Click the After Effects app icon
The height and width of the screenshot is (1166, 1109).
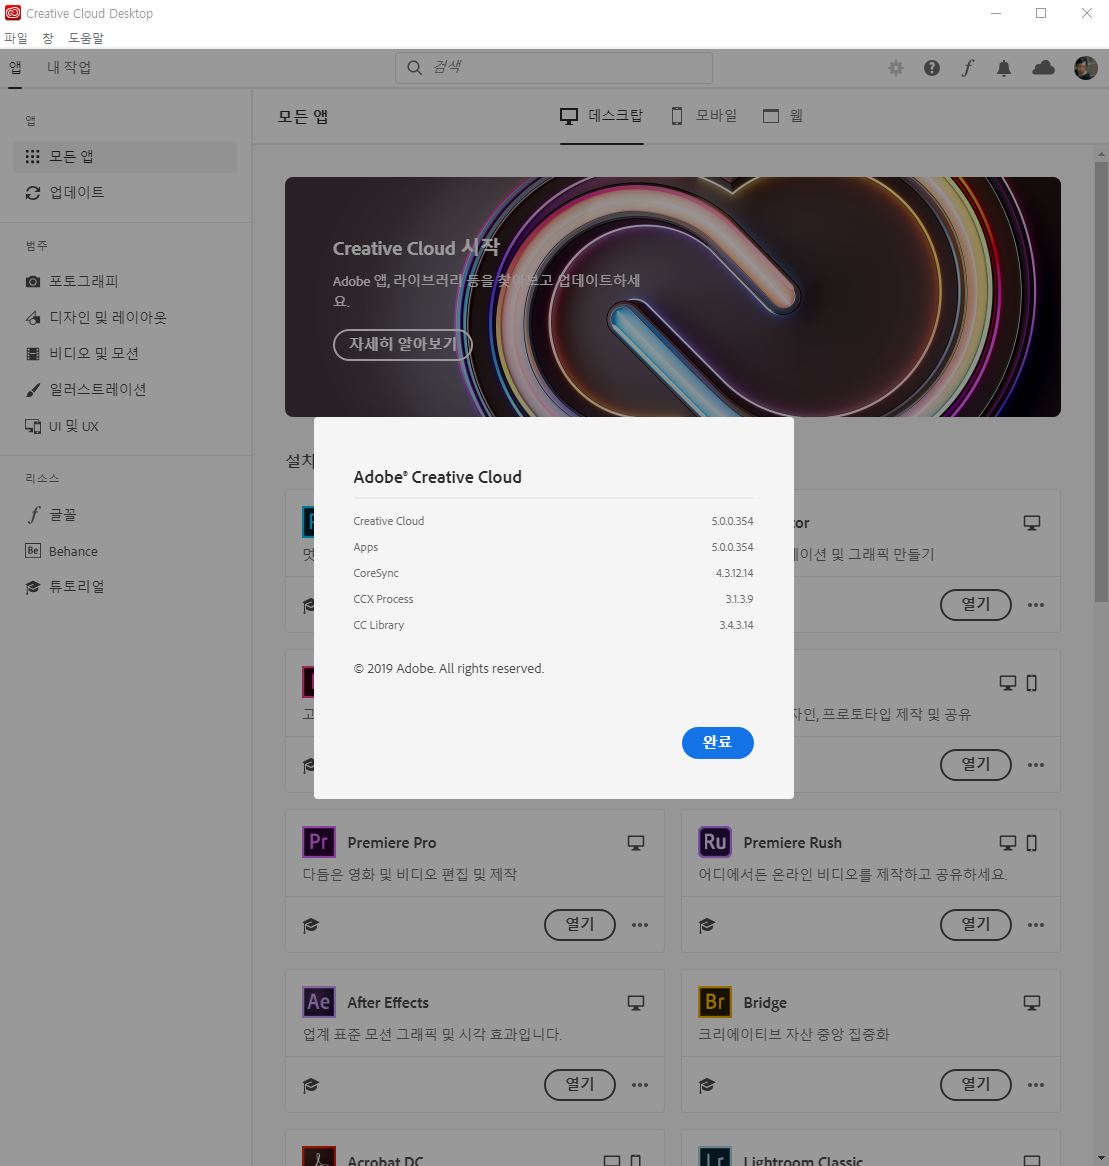coord(318,1002)
